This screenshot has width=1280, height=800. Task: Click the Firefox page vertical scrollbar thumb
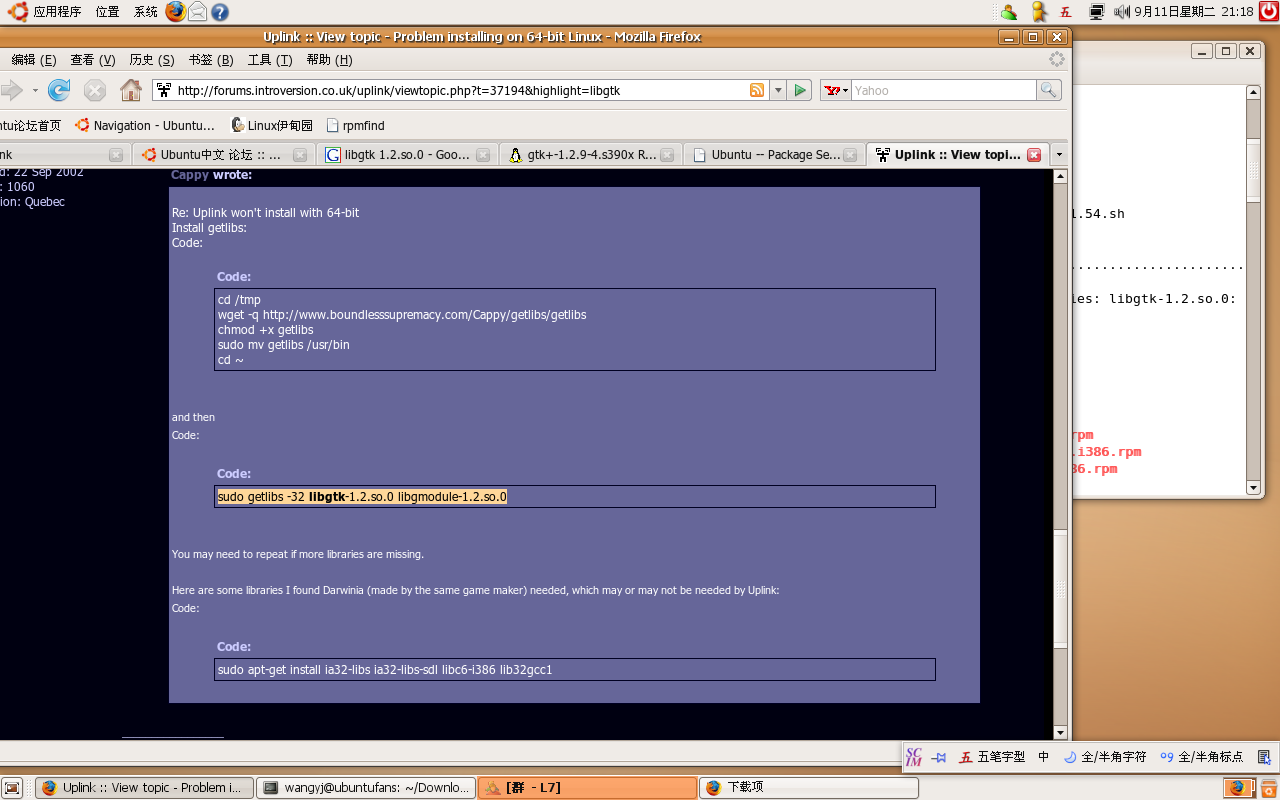tap(1061, 588)
